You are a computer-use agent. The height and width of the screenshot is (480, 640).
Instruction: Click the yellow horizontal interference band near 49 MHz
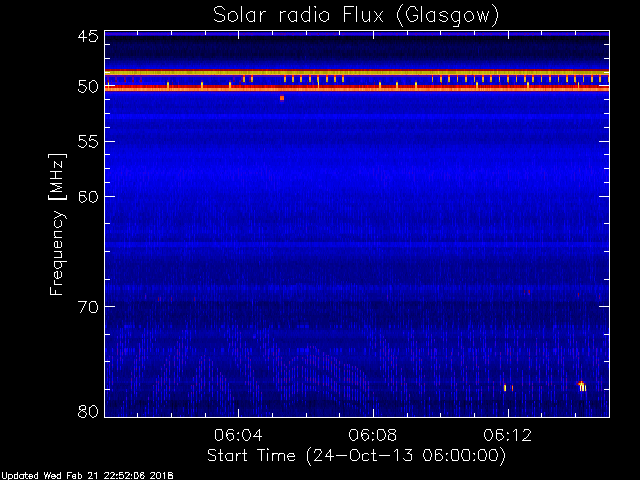coord(357,73)
